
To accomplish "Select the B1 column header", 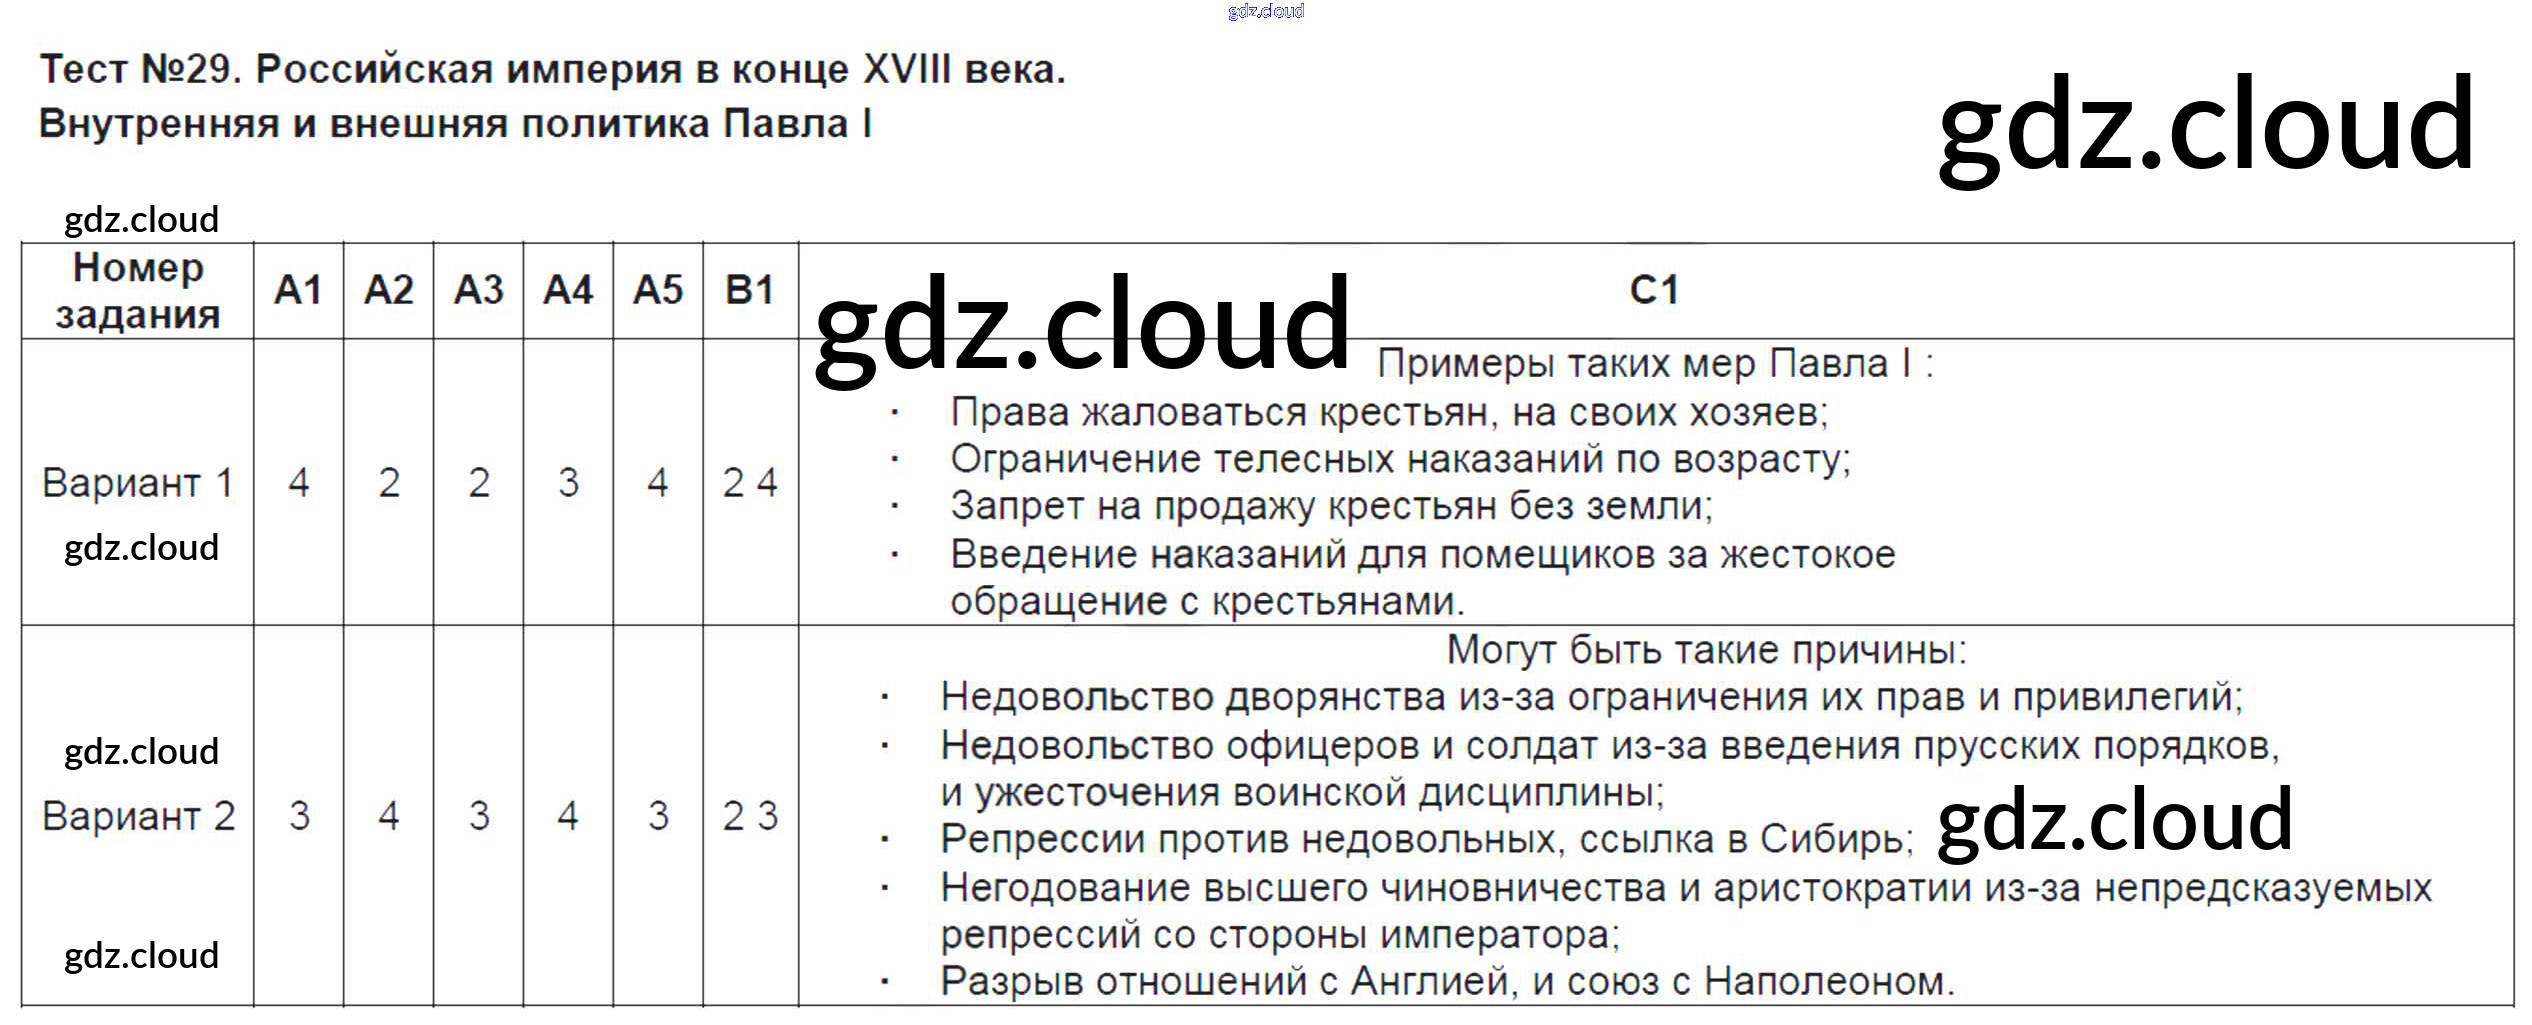I will coord(750,291).
